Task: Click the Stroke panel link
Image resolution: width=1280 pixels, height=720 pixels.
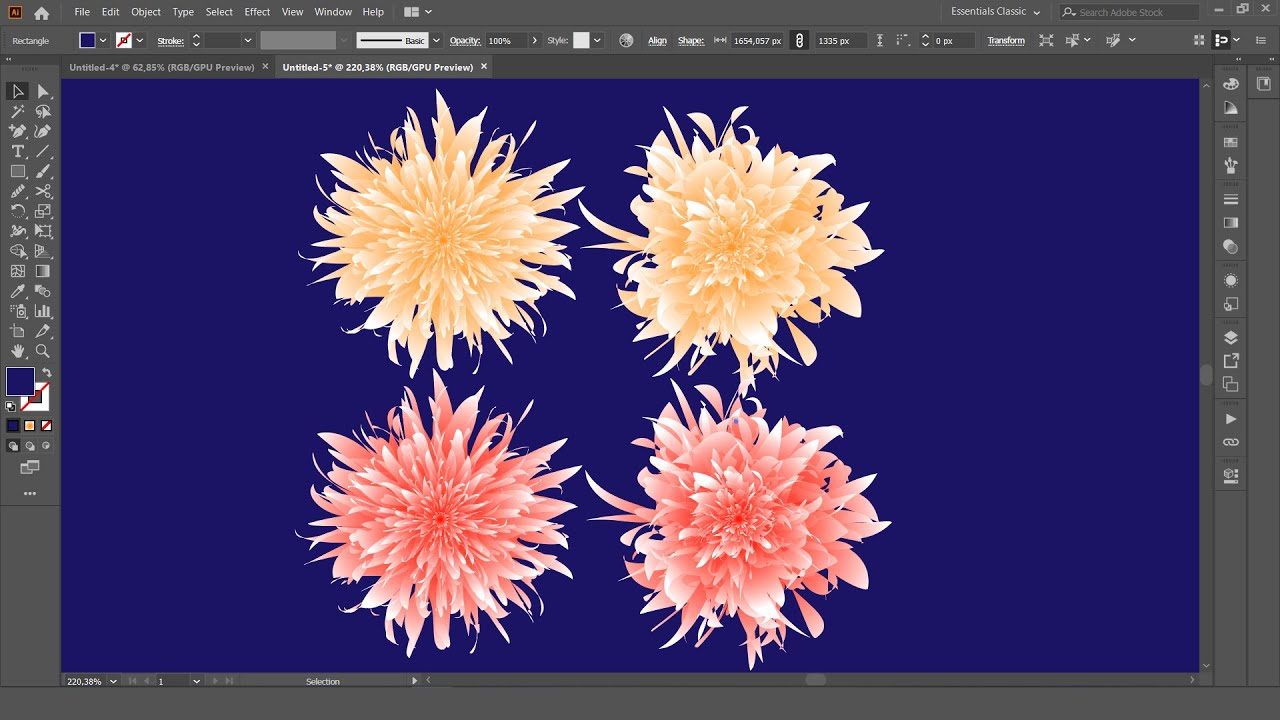Action: click(170, 41)
